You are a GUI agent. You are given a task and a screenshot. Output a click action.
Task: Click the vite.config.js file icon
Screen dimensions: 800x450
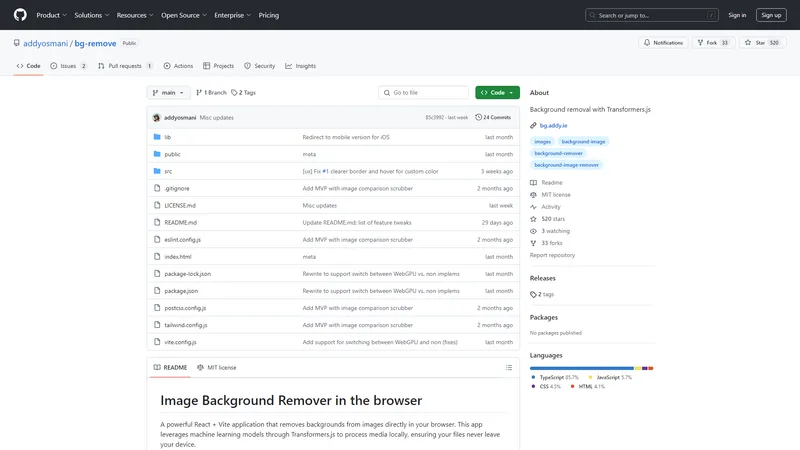click(157, 342)
